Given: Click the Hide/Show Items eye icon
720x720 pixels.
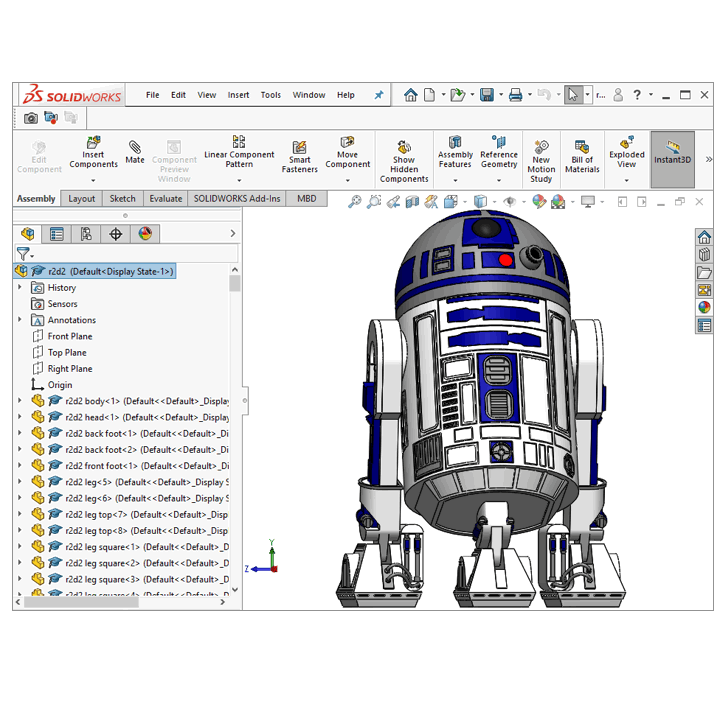Looking at the screenshot, I should [x=509, y=202].
